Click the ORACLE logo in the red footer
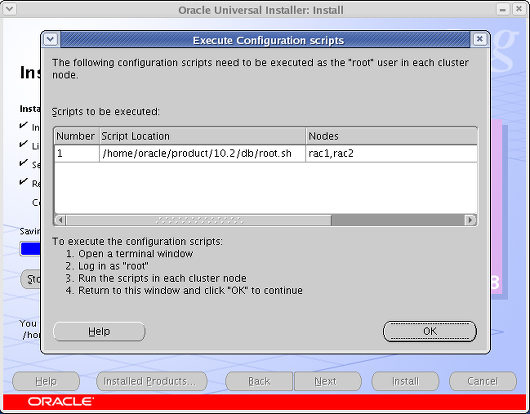The width and height of the screenshot is (530, 414). [61, 401]
